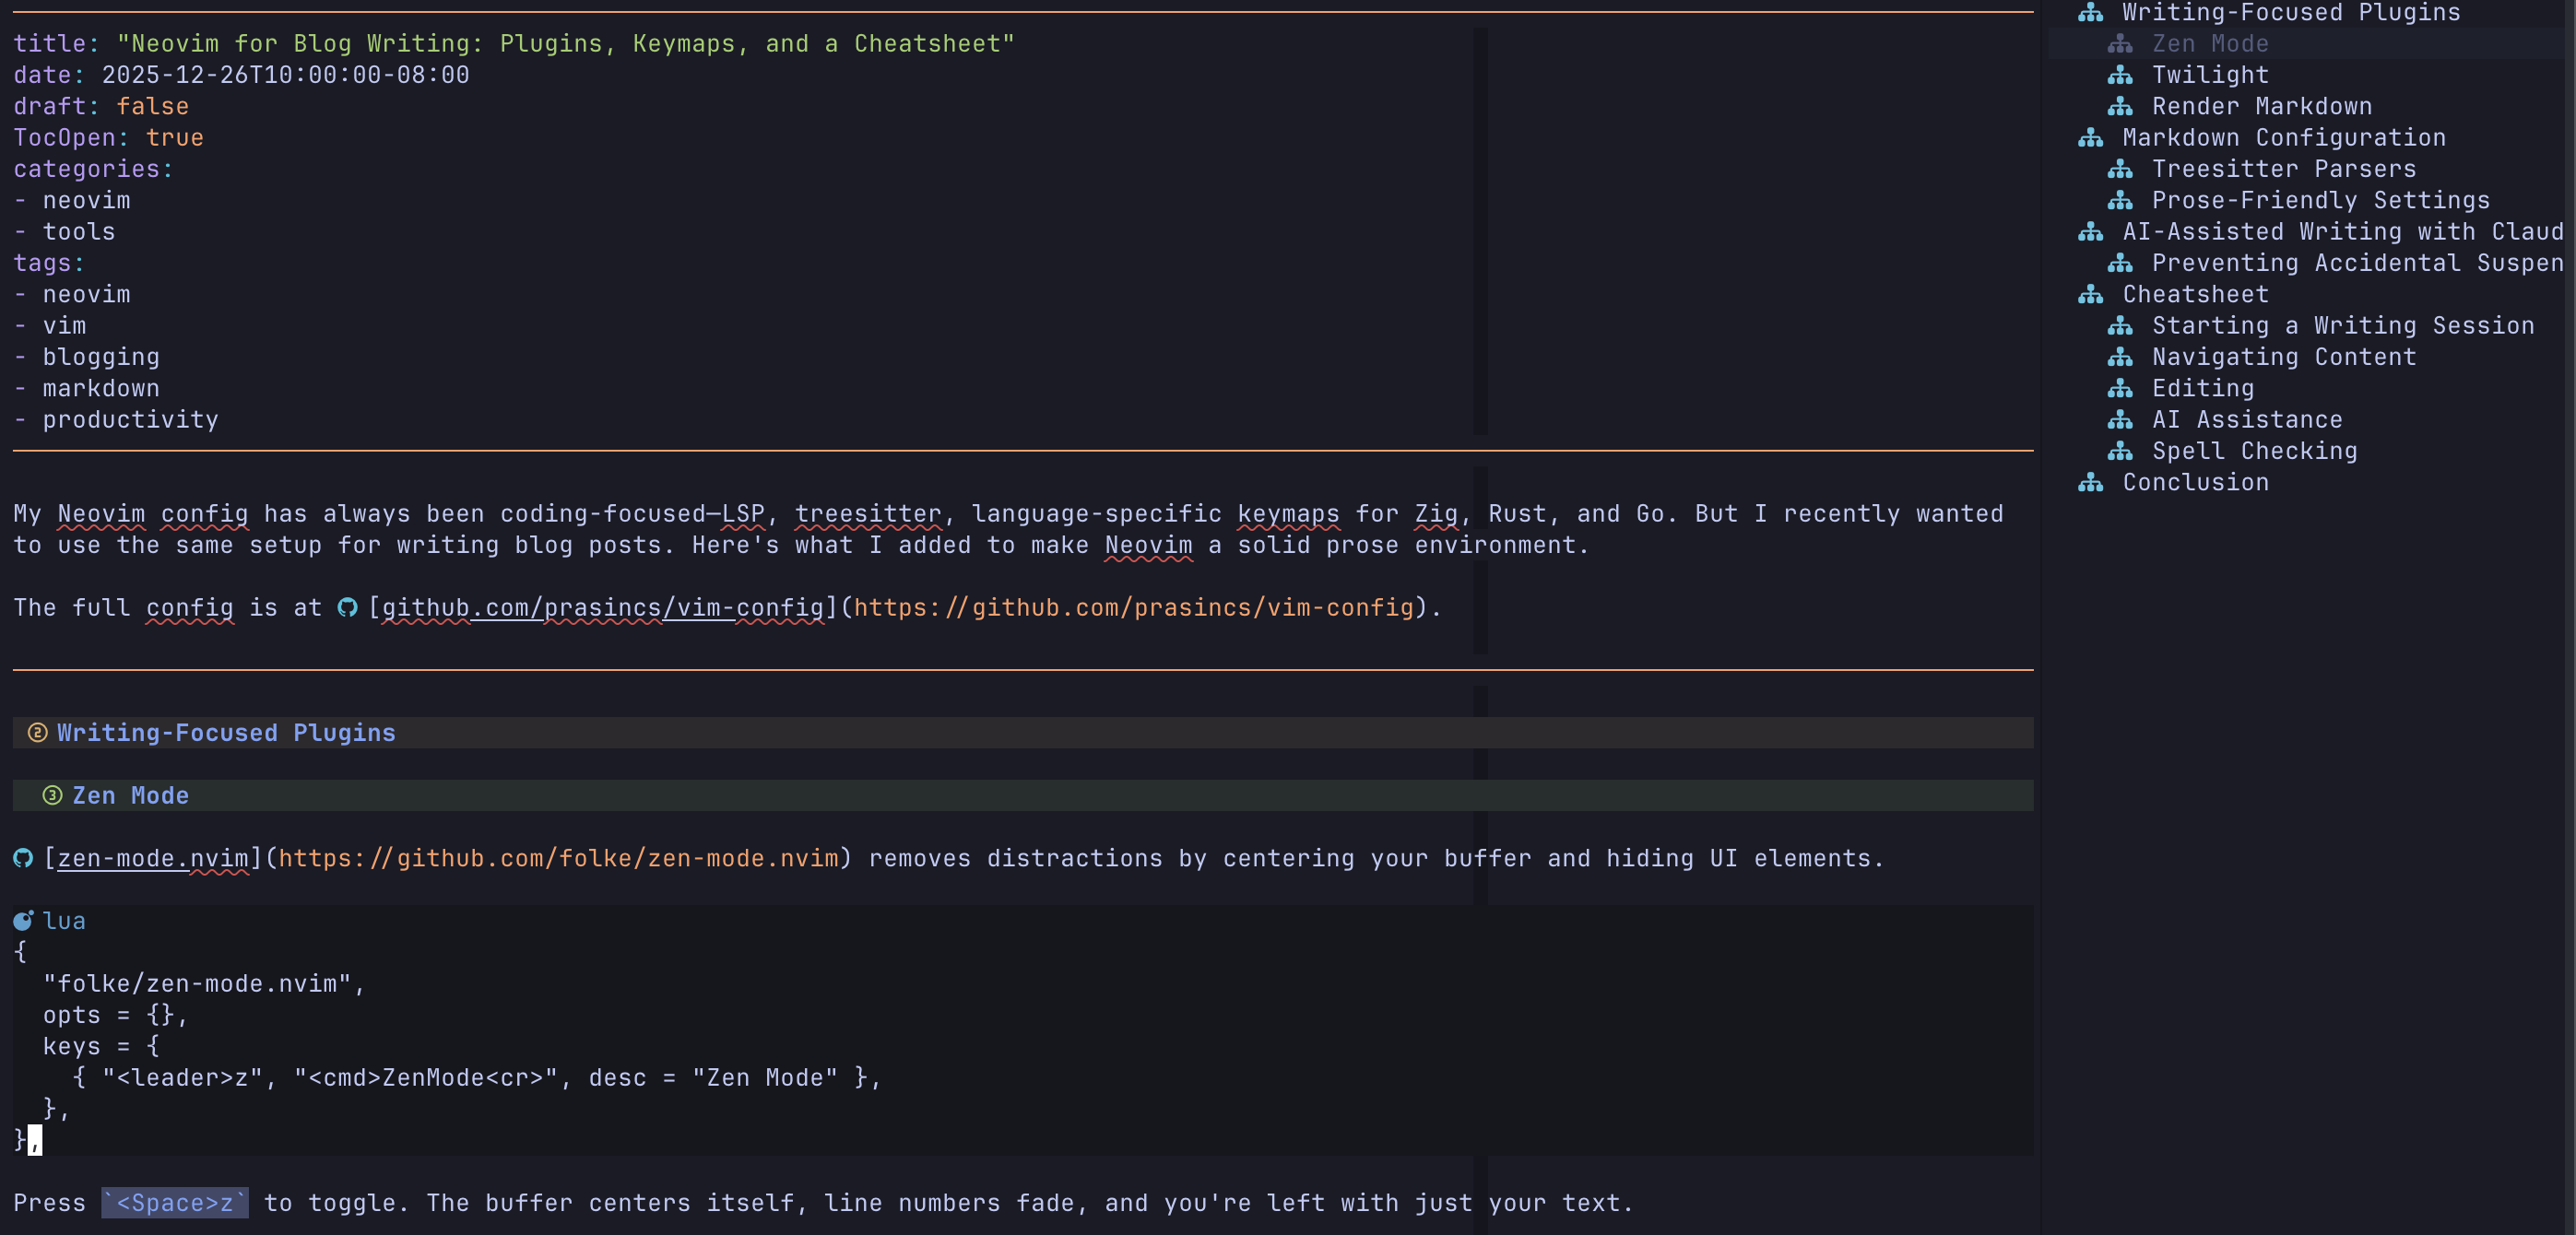This screenshot has height=1235, width=2576.
Task: Click the GitHub icon beside the zen-mode.nvim link
Action: coord(22,858)
